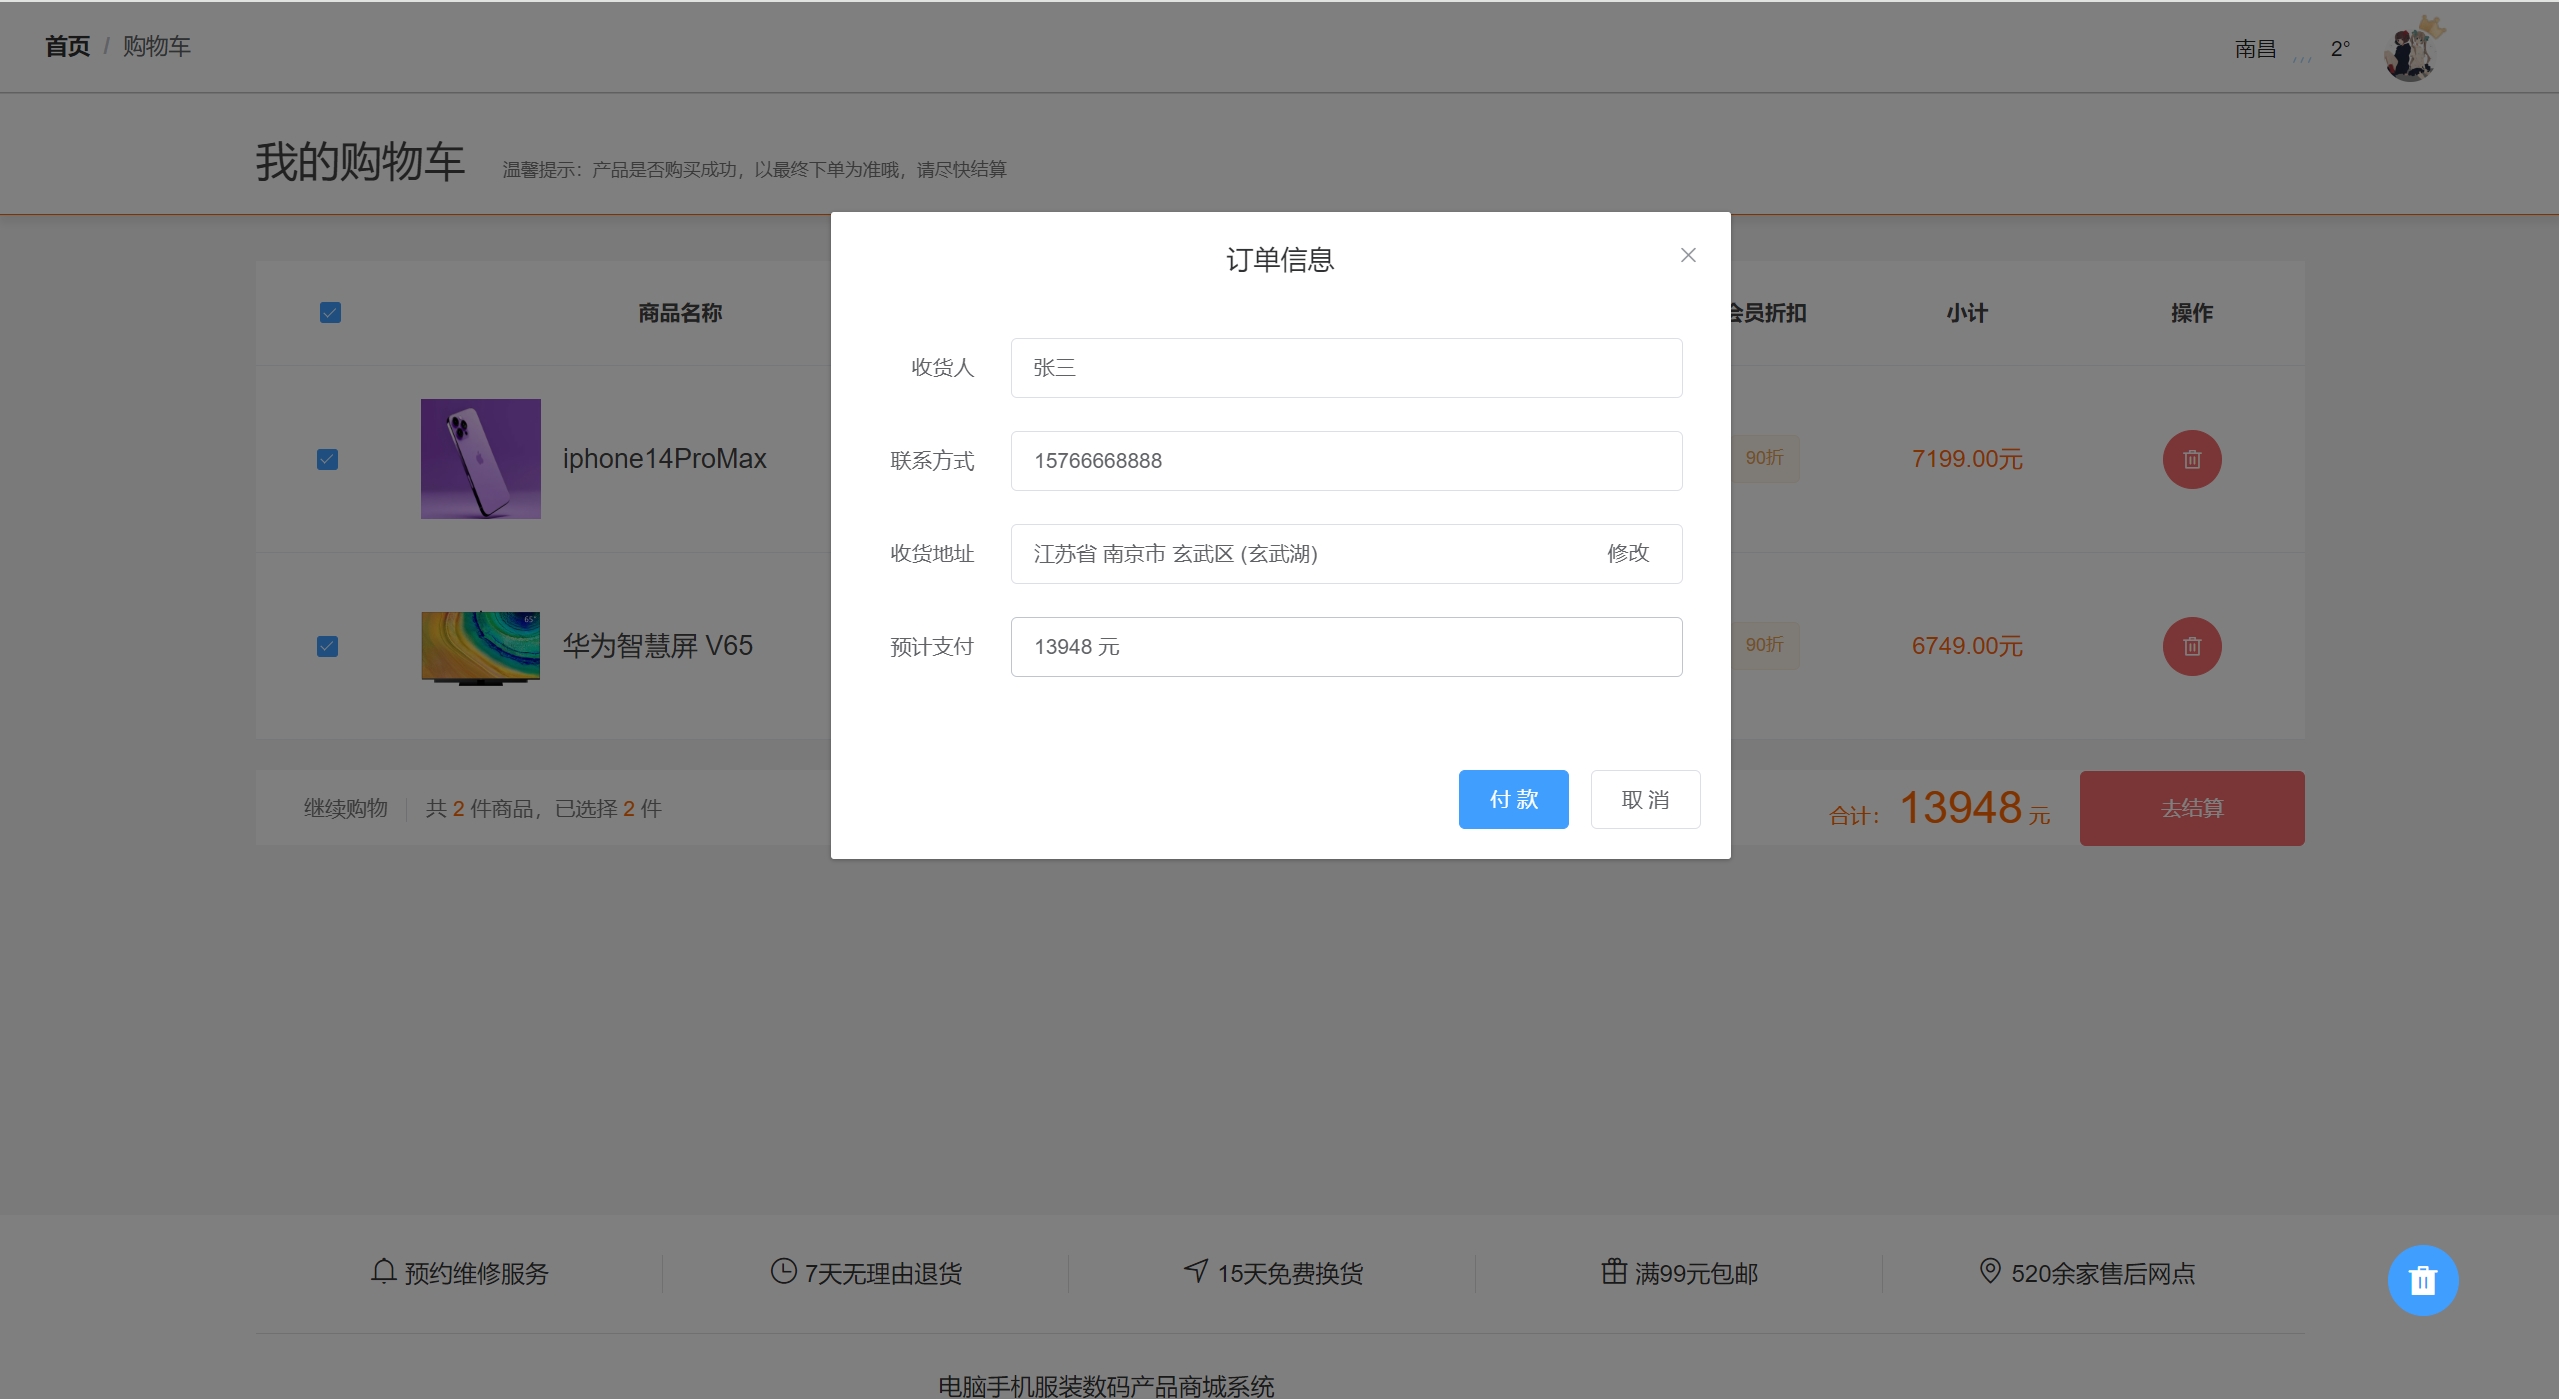This screenshot has width=2559, height=1399.
Task: Click the location pin for 520余家售后网点
Action: click(x=1989, y=1271)
